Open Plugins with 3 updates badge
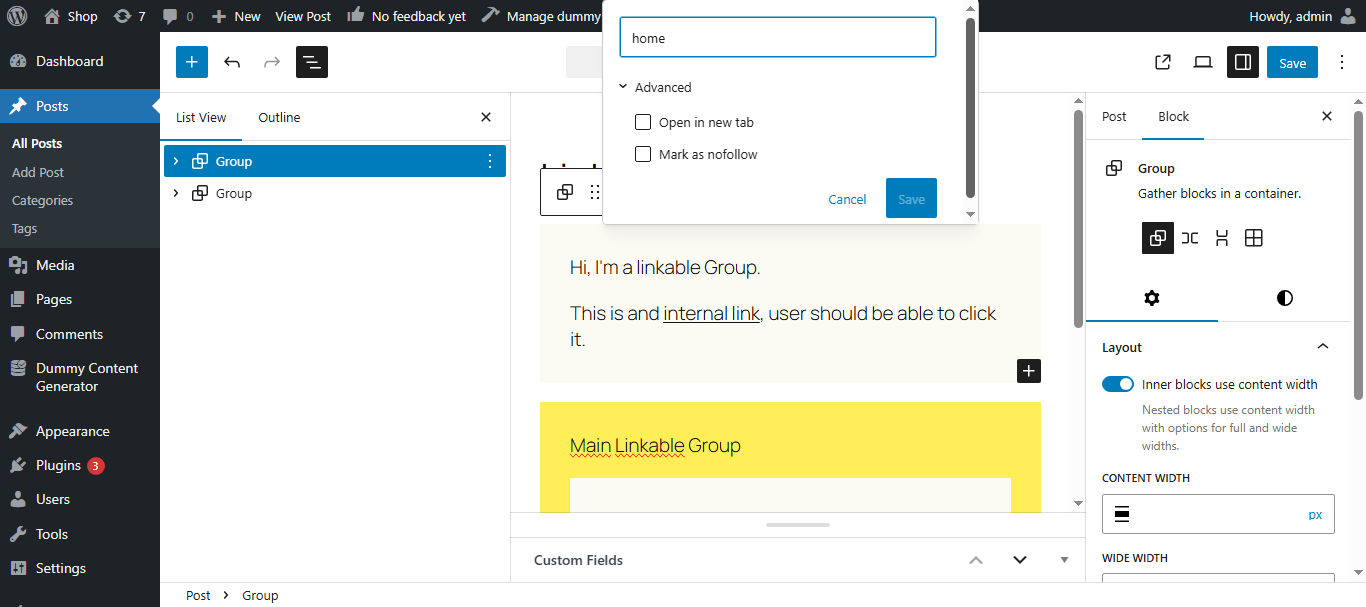 [80, 465]
